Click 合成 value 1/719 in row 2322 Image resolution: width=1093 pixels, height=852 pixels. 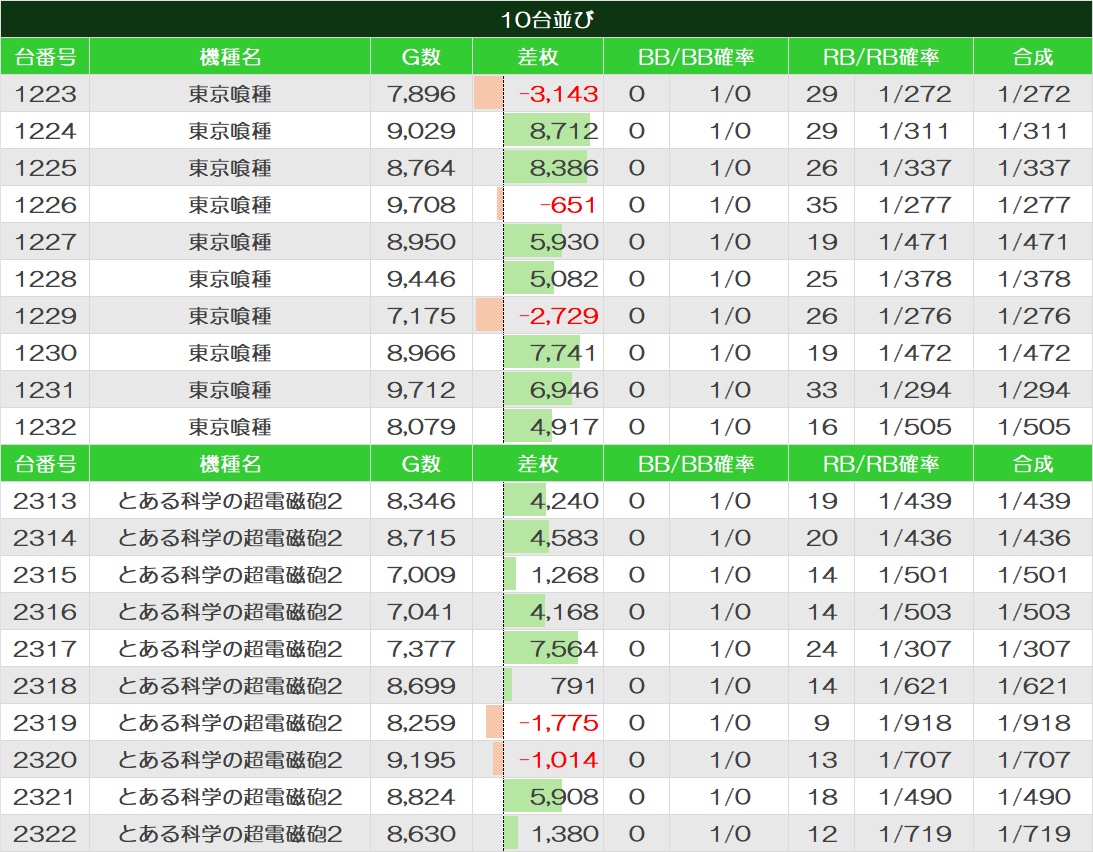click(1034, 832)
